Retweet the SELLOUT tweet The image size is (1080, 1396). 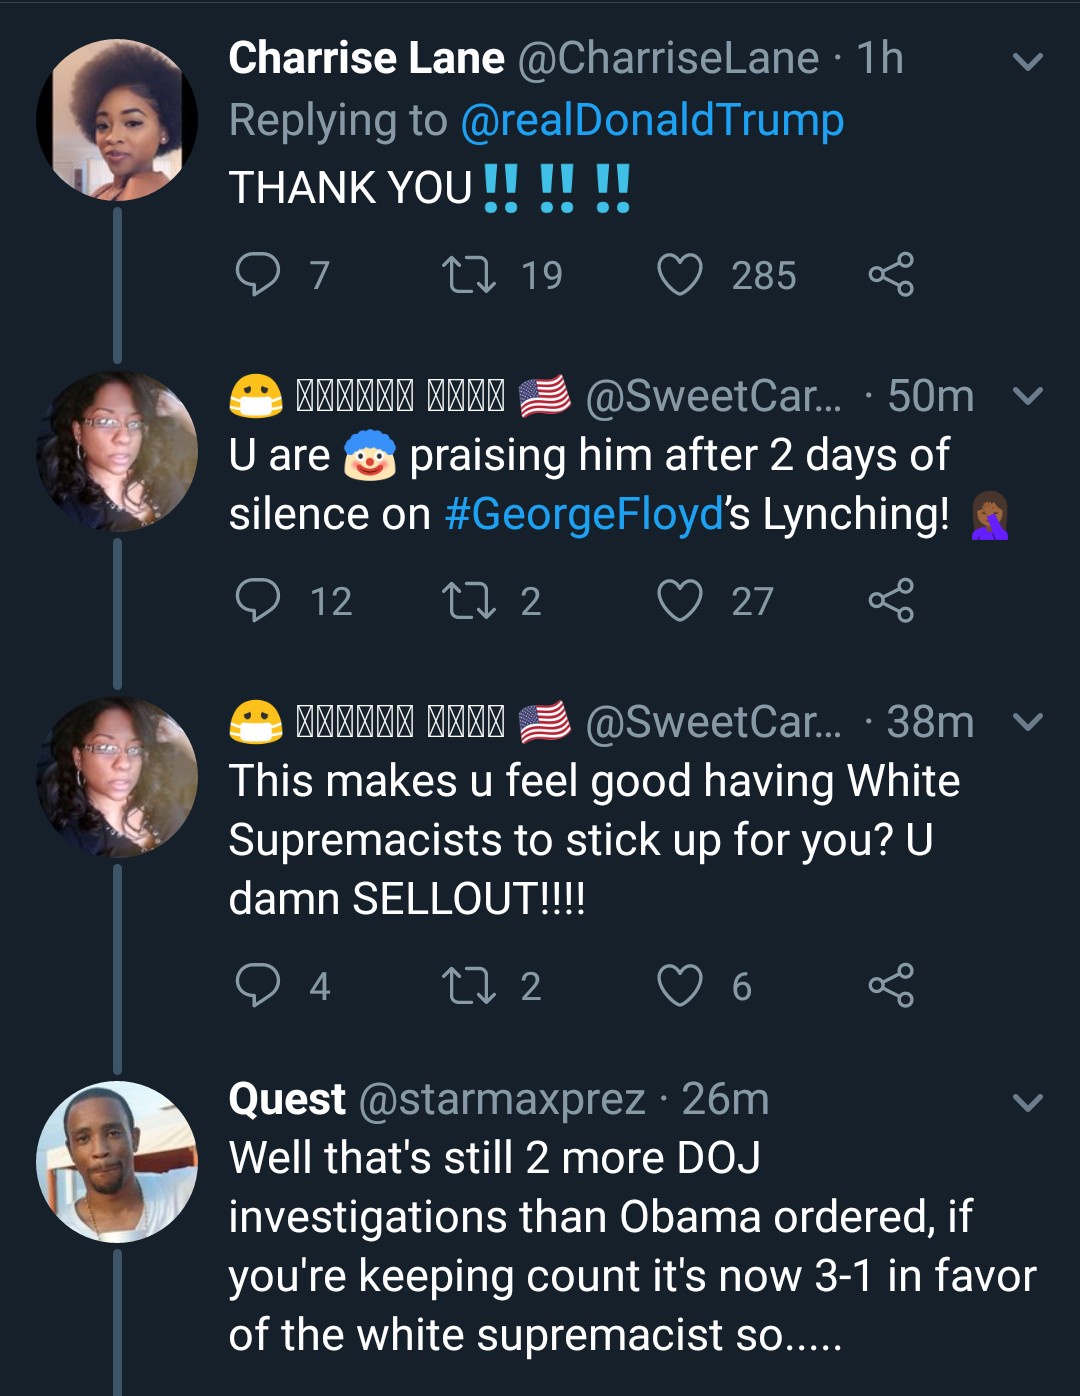point(469,986)
